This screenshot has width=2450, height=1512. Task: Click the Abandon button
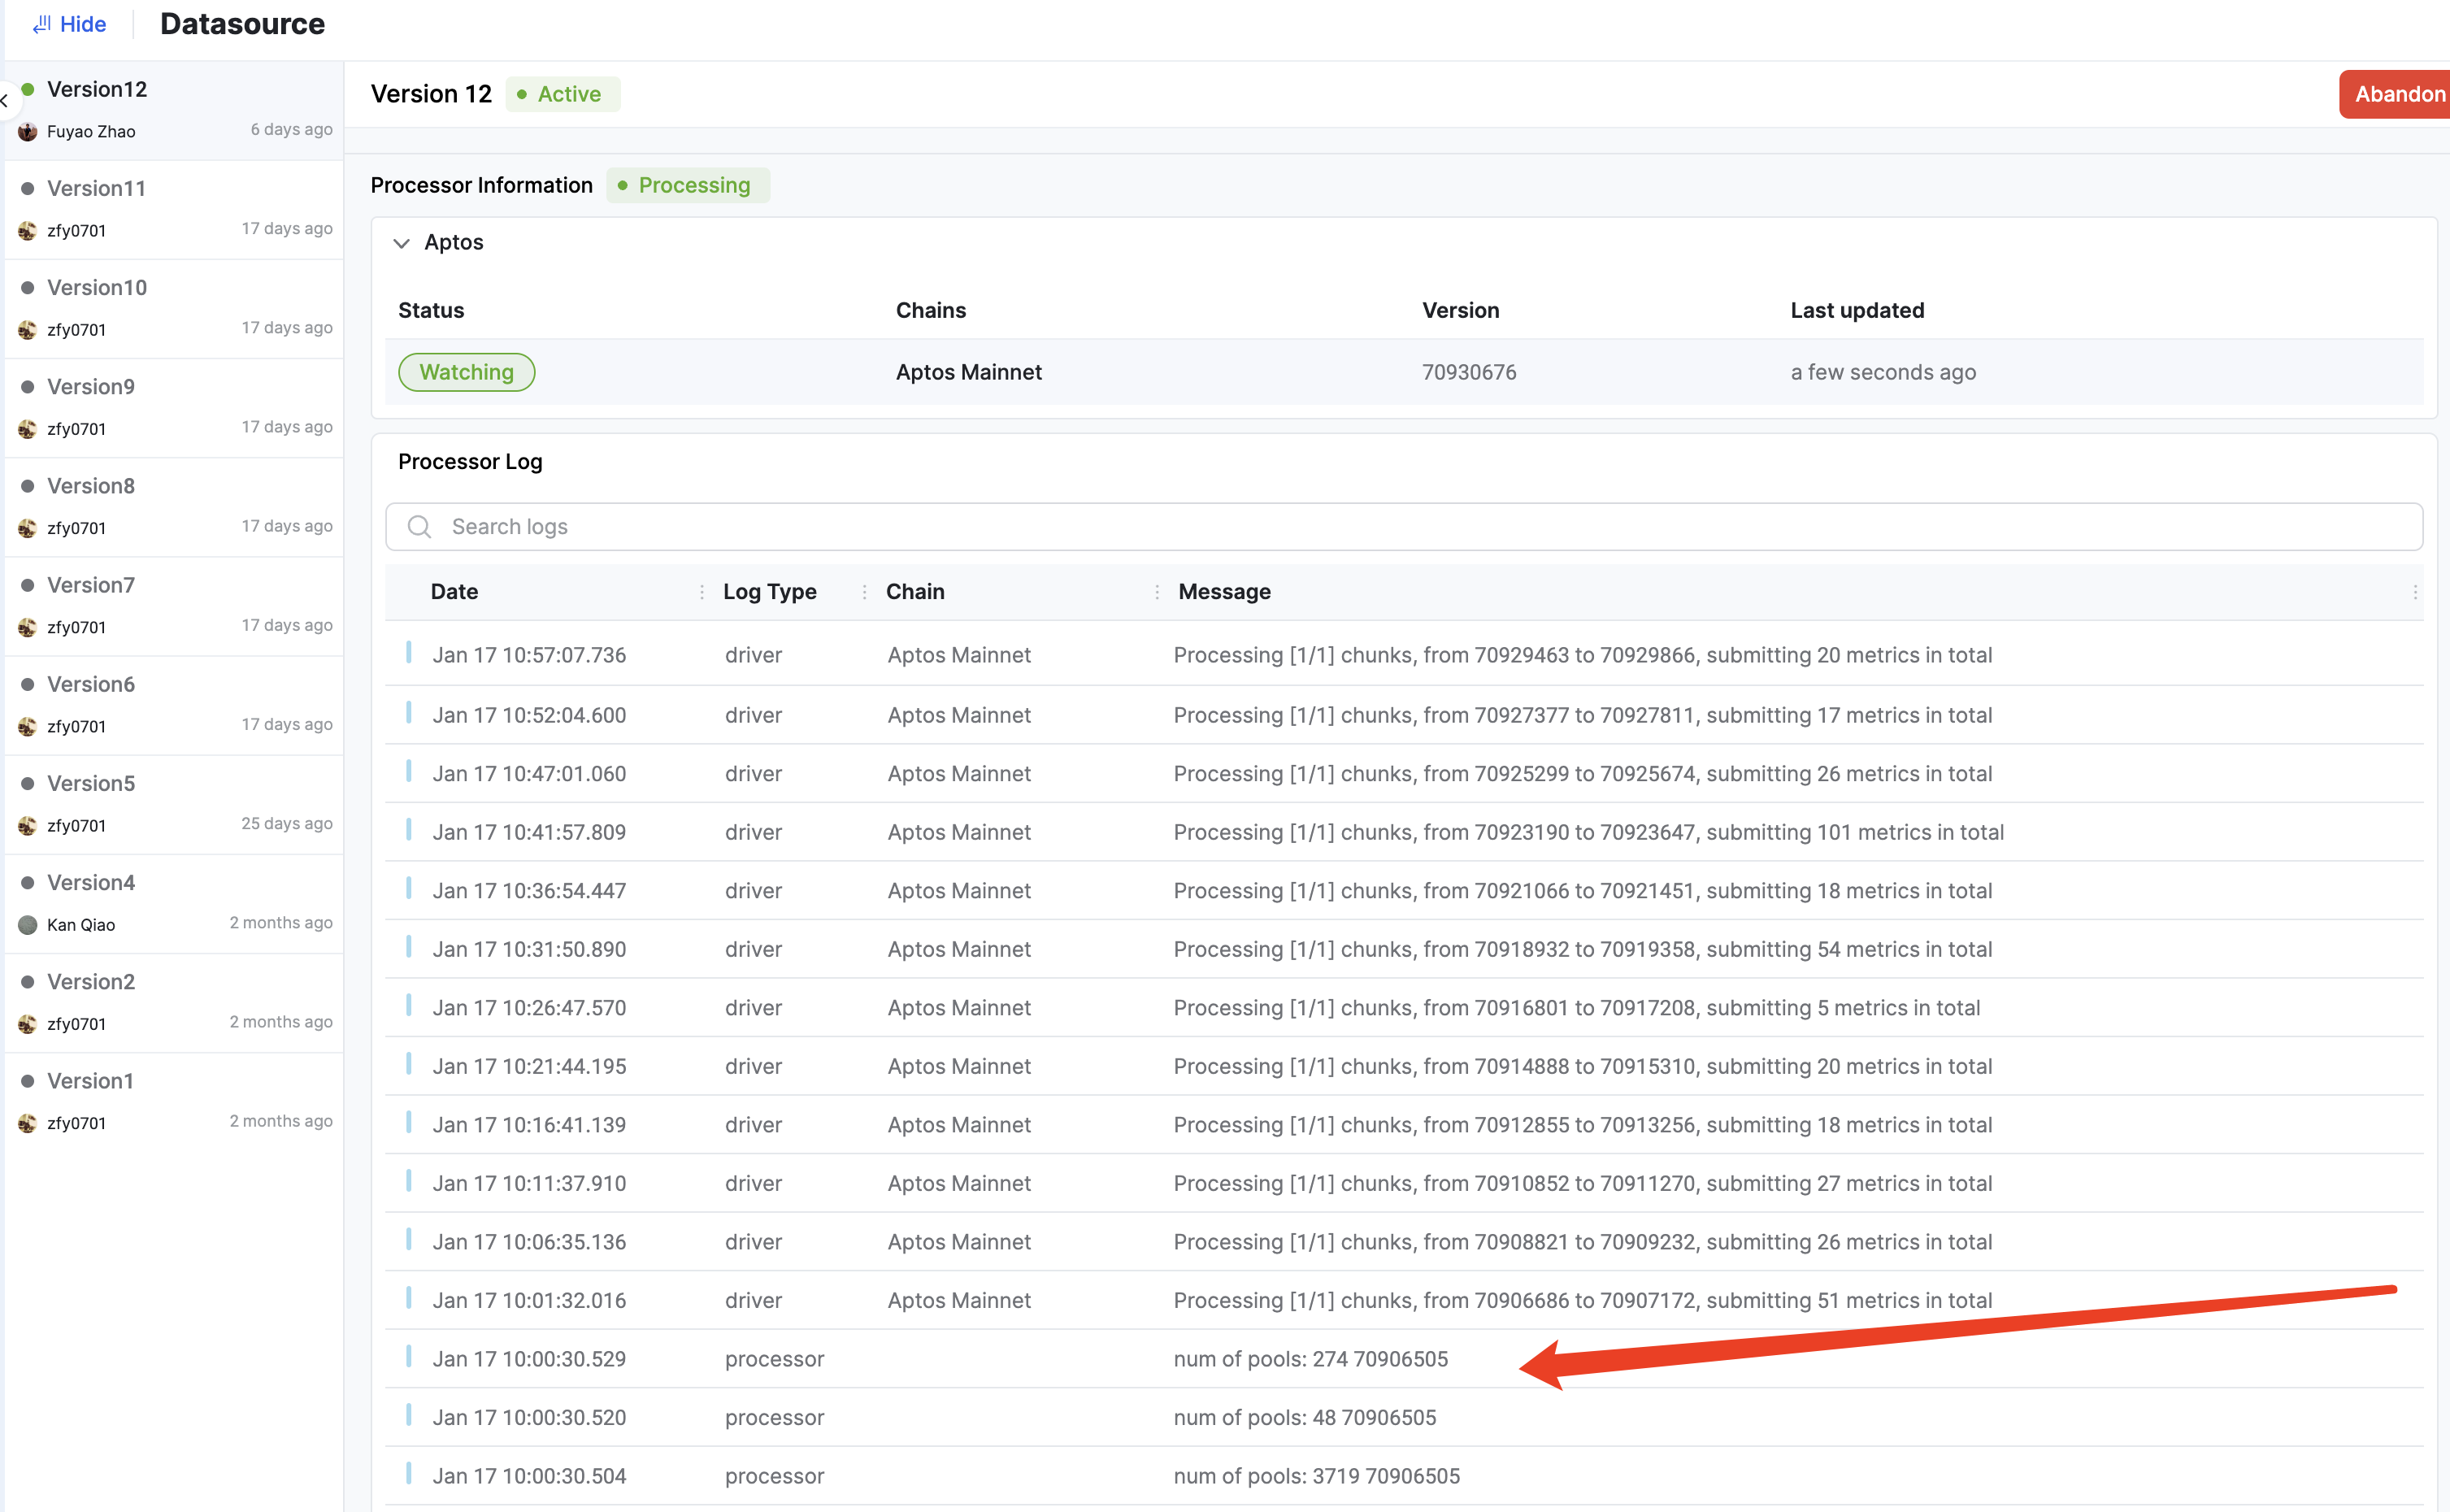pyautogui.click(x=2396, y=94)
